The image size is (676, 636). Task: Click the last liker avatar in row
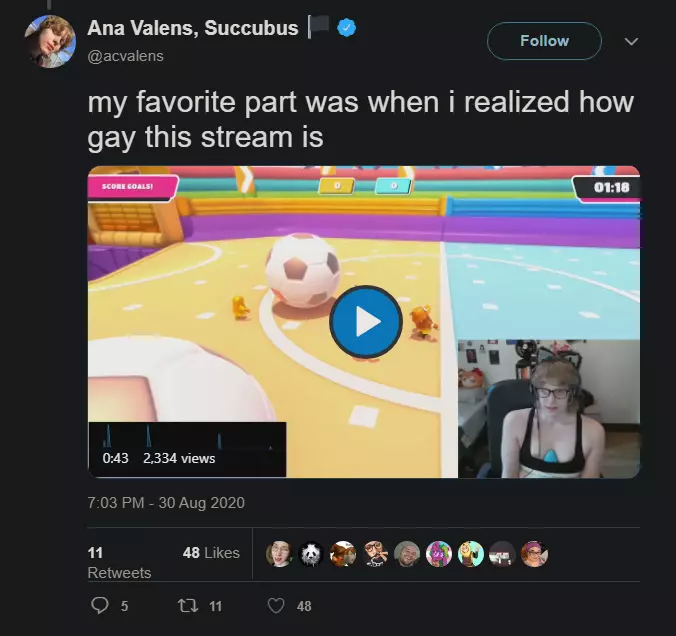pyautogui.click(x=534, y=554)
